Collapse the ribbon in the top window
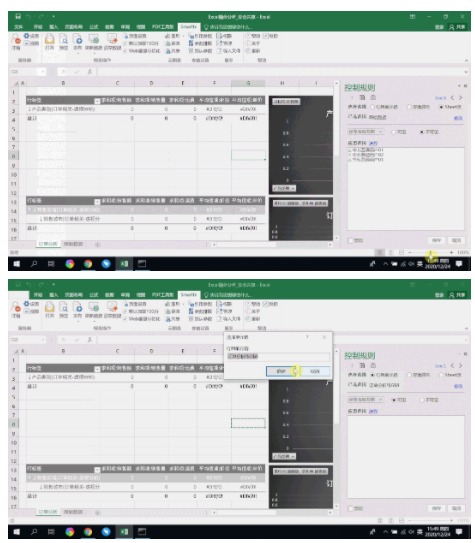 (x=466, y=61)
